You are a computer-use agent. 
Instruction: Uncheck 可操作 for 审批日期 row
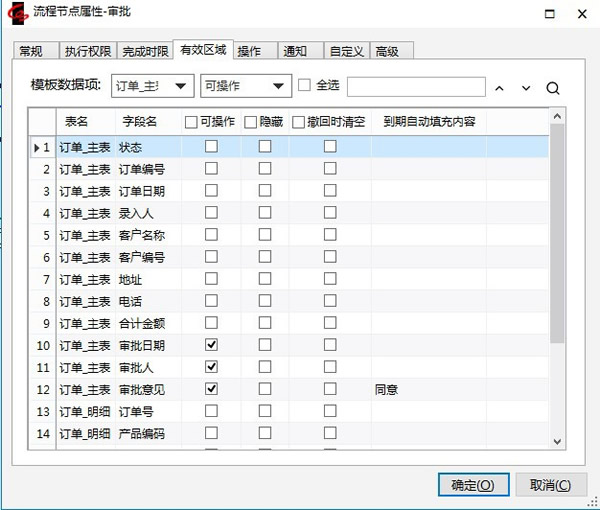point(211,345)
